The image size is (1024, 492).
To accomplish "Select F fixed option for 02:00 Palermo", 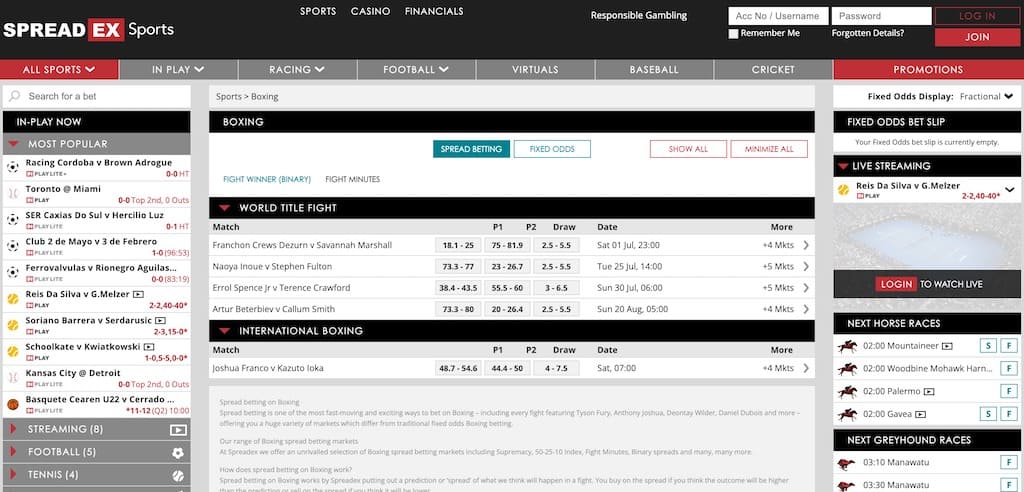I will coord(1009,391).
